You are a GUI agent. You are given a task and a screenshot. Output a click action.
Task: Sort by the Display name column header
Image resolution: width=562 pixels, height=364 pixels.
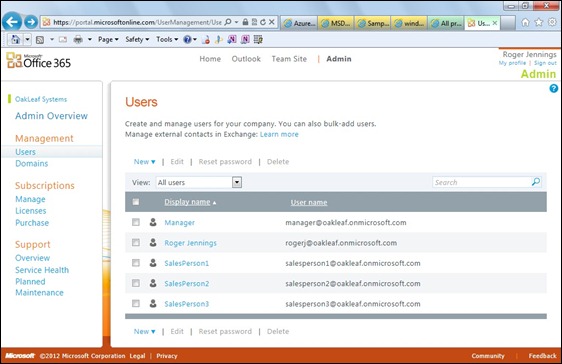[187, 202]
